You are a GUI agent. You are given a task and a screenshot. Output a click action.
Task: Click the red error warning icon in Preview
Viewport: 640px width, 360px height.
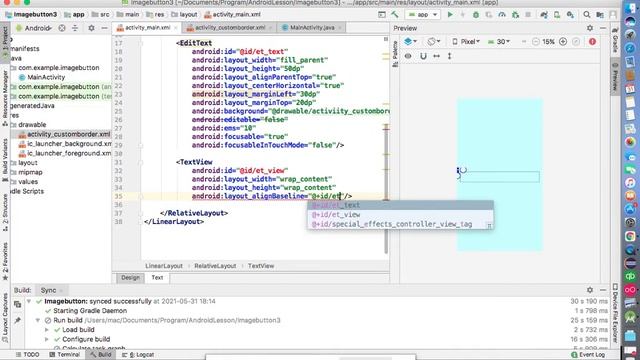(x=592, y=42)
